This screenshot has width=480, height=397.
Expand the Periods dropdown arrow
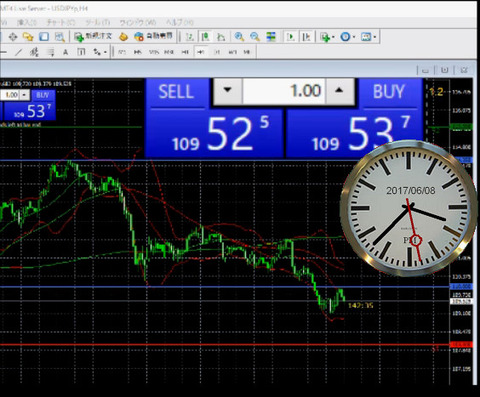[x=354, y=37]
